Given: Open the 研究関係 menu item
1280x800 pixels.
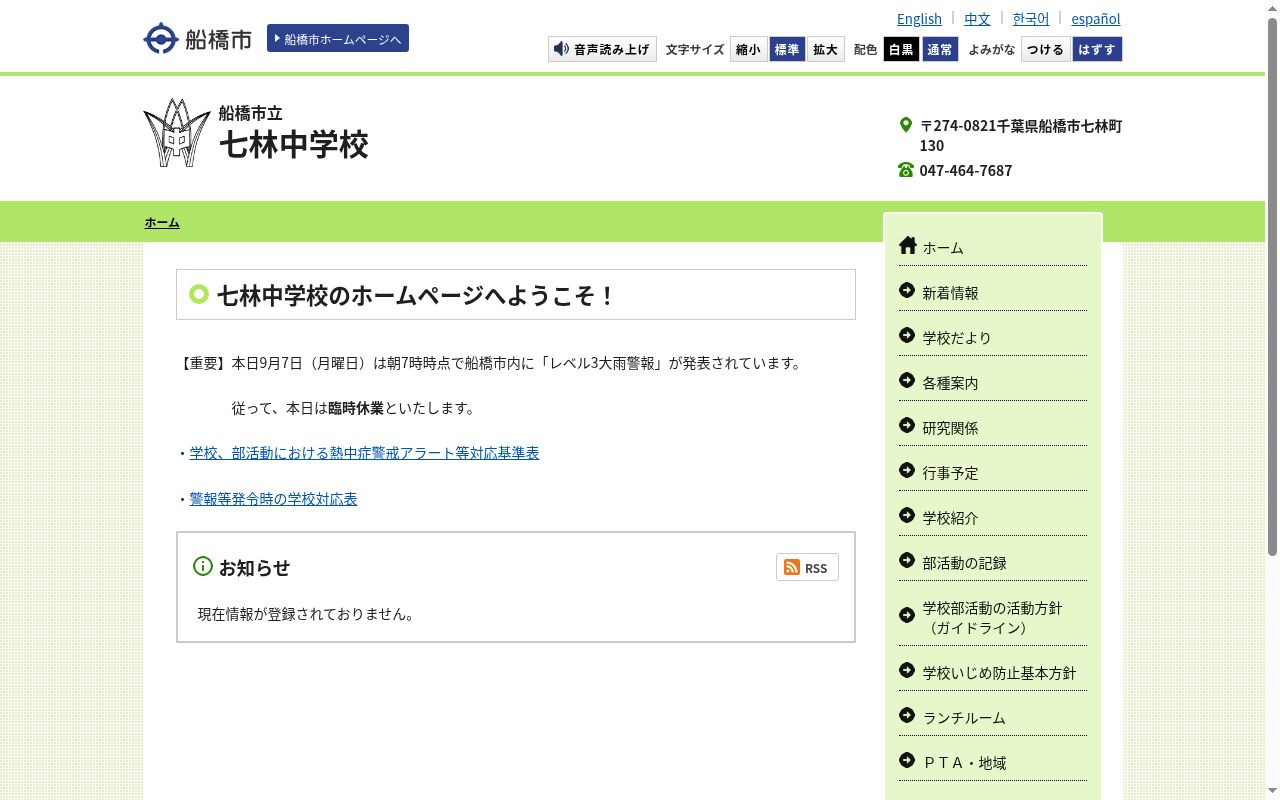Looking at the screenshot, I should click(x=950, y=428).
